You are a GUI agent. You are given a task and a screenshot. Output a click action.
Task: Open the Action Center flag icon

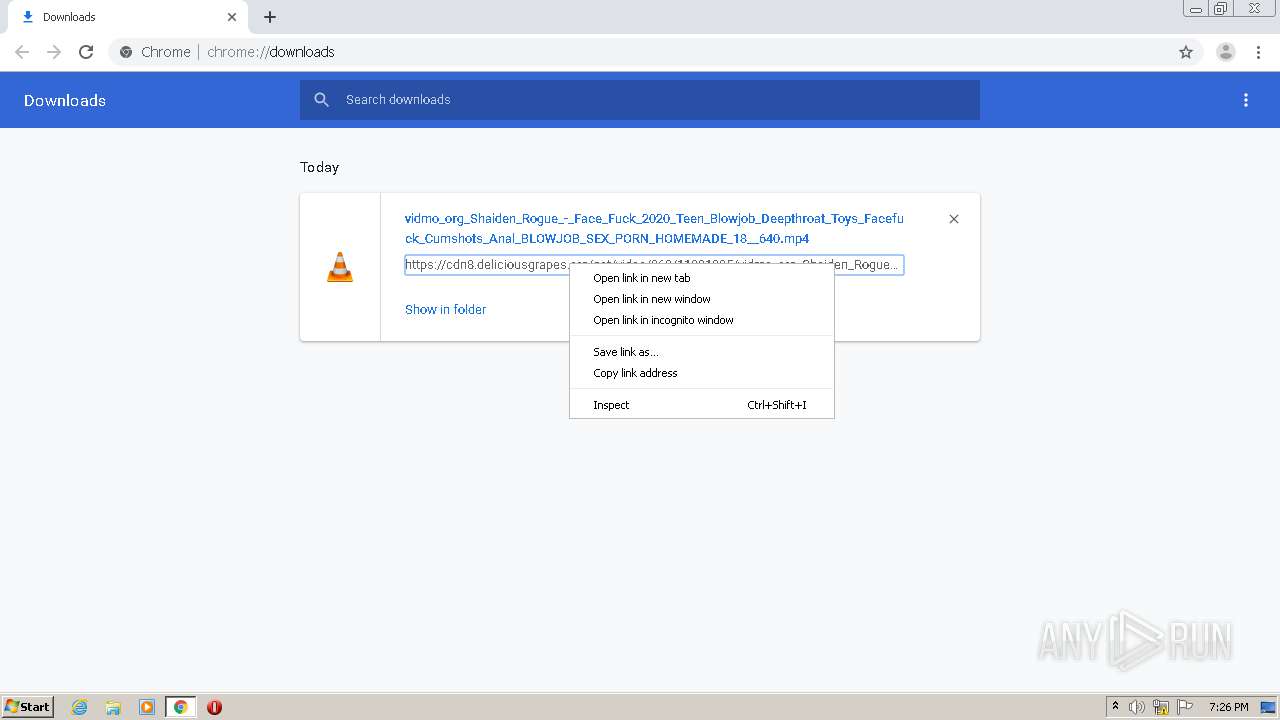[1185, 707]
